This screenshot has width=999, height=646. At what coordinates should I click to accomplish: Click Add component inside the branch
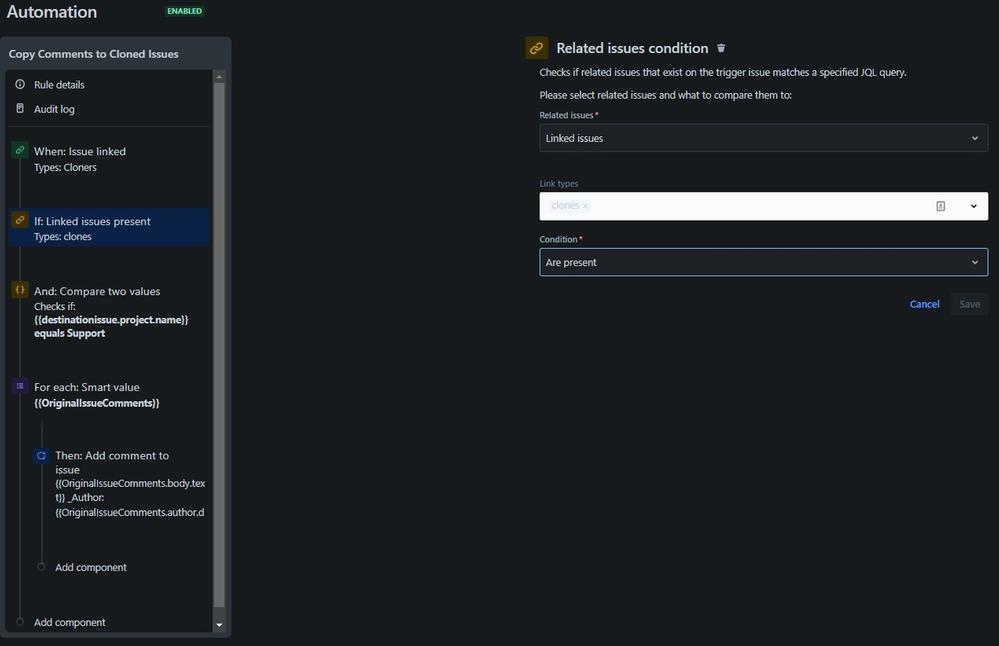(x=91, y=567)
